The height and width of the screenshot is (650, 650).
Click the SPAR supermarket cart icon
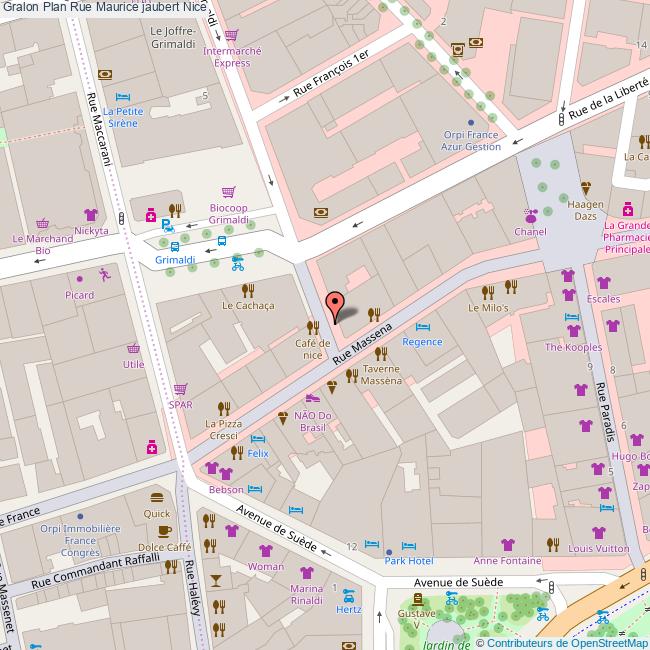(x=180, y=389)
